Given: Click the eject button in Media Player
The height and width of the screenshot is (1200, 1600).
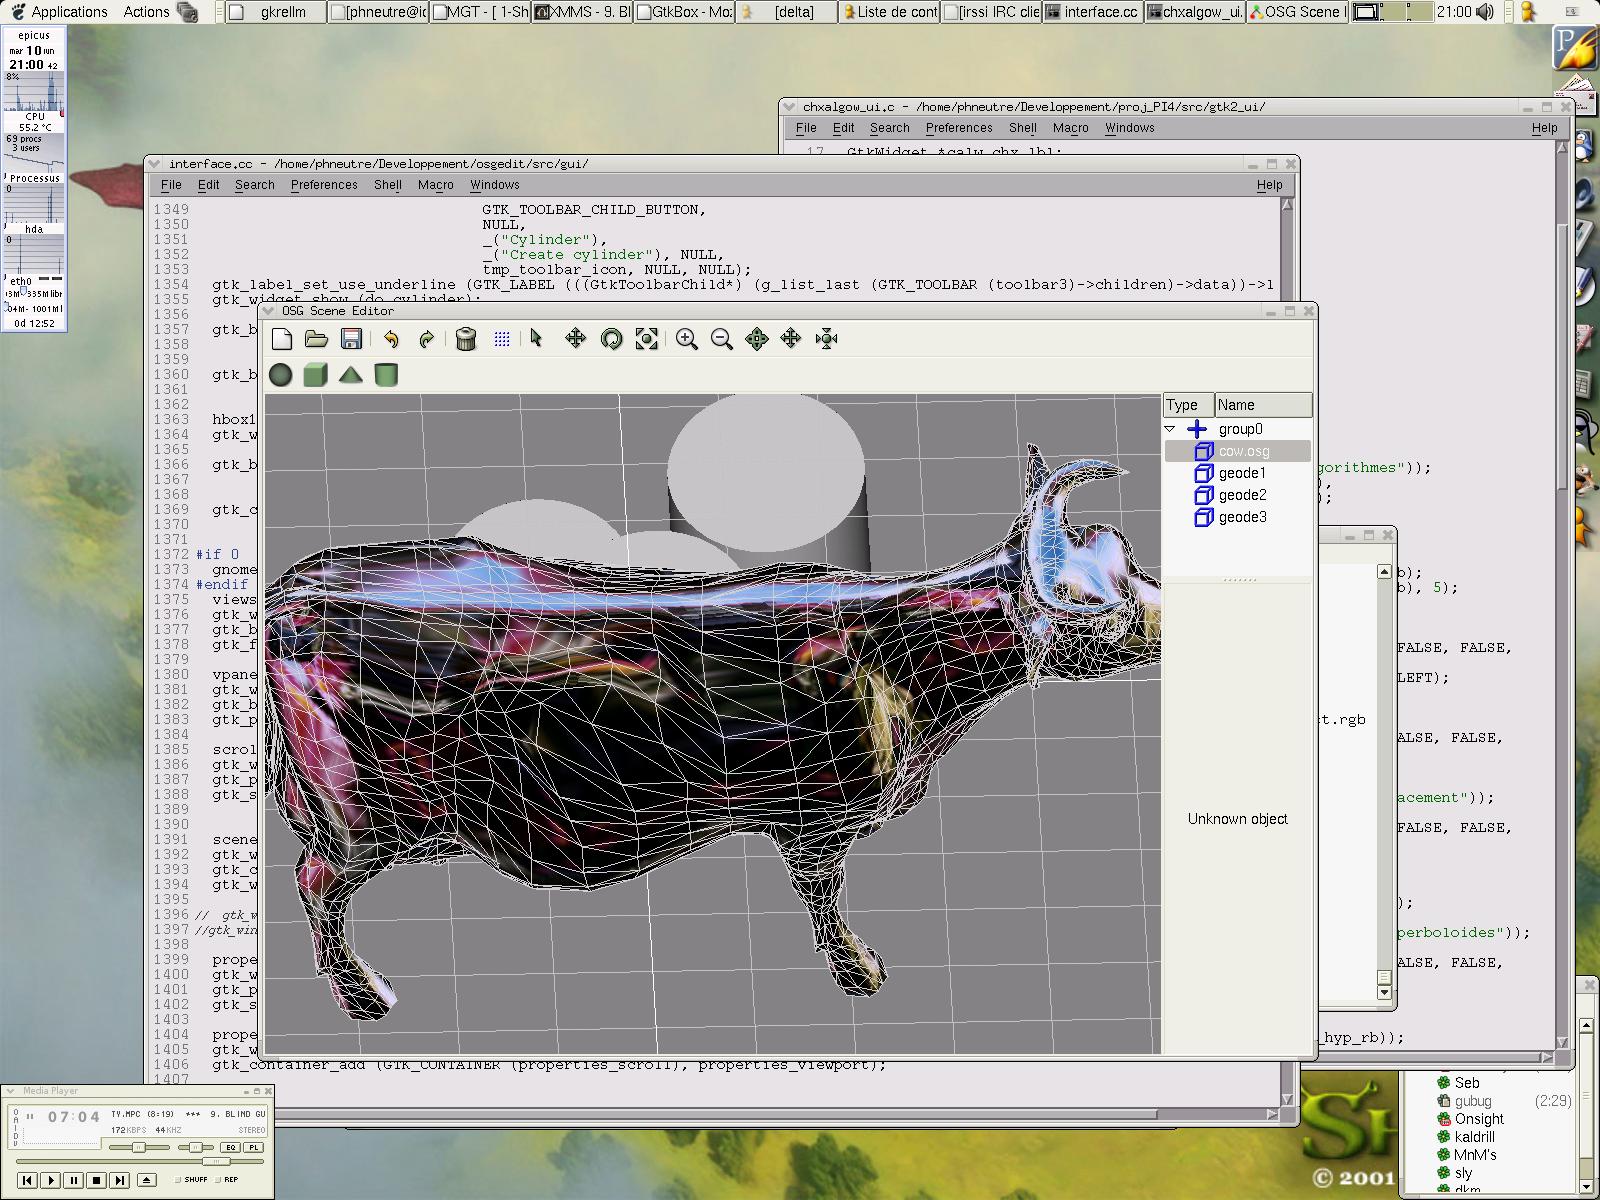Looking at the screenshot, I should click(x=146, y=1180).
